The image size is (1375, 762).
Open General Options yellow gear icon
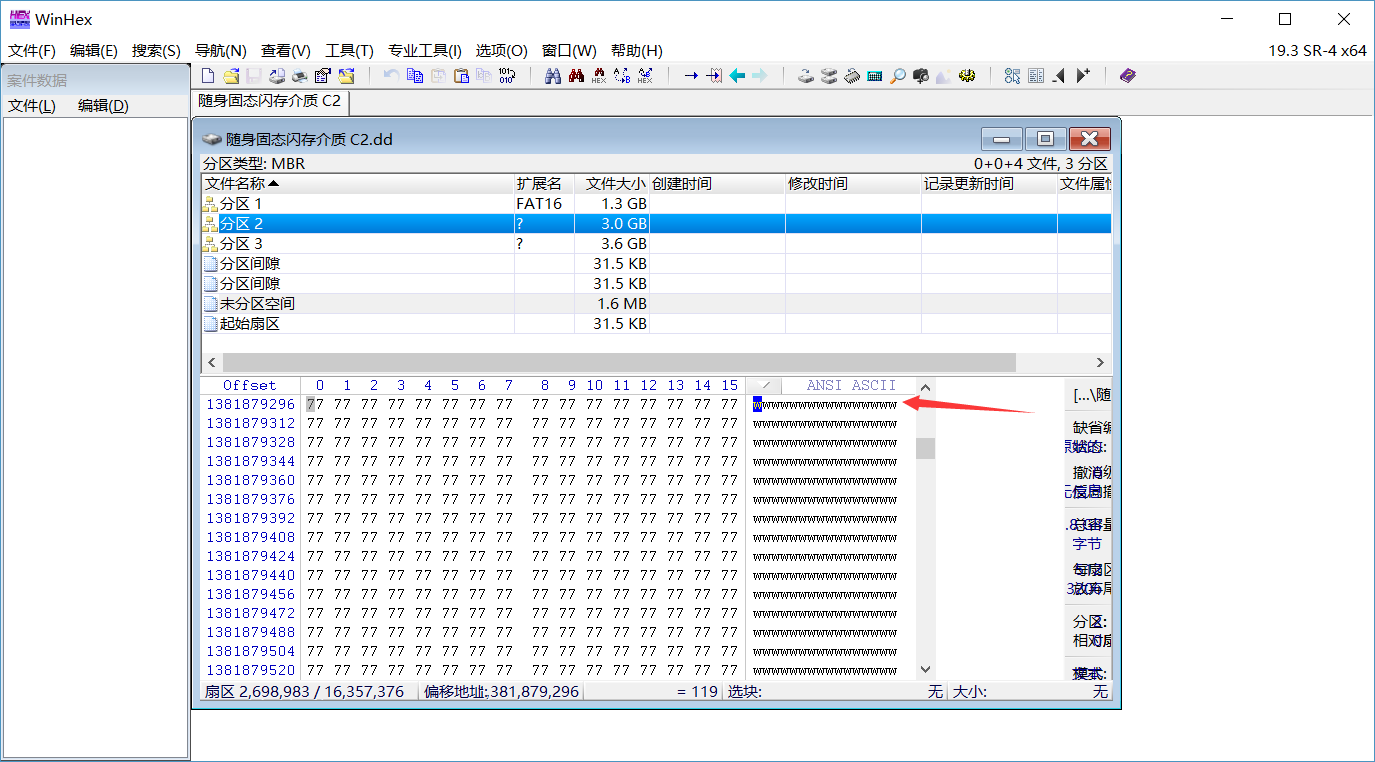tap(966, 75)
